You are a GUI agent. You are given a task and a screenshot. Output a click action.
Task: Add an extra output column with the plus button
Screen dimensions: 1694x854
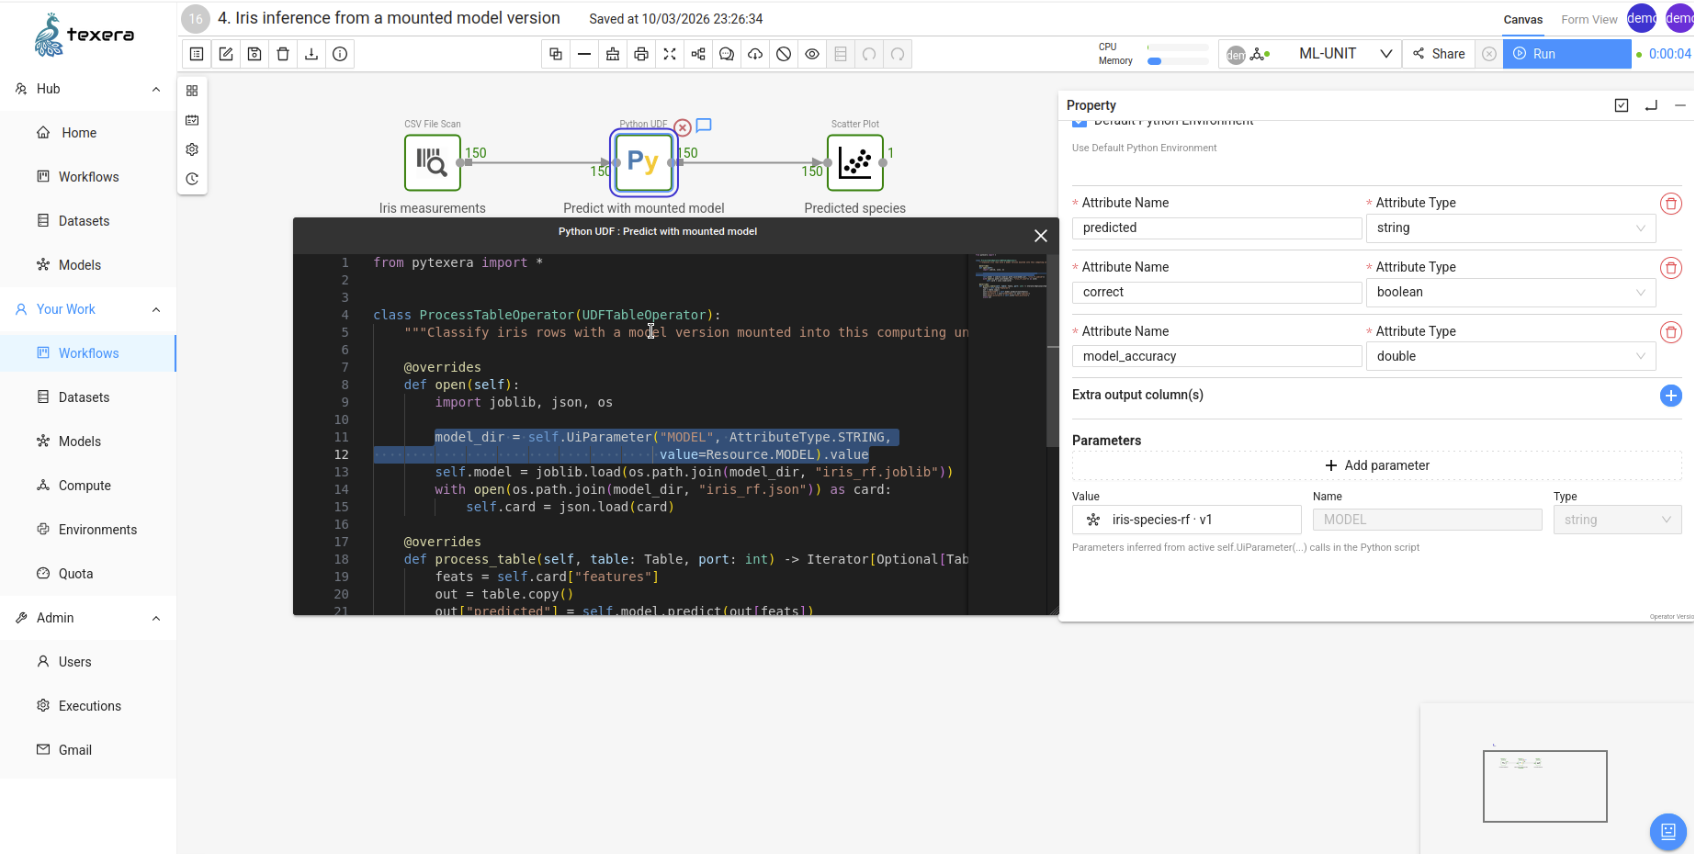click(1670, 396)
